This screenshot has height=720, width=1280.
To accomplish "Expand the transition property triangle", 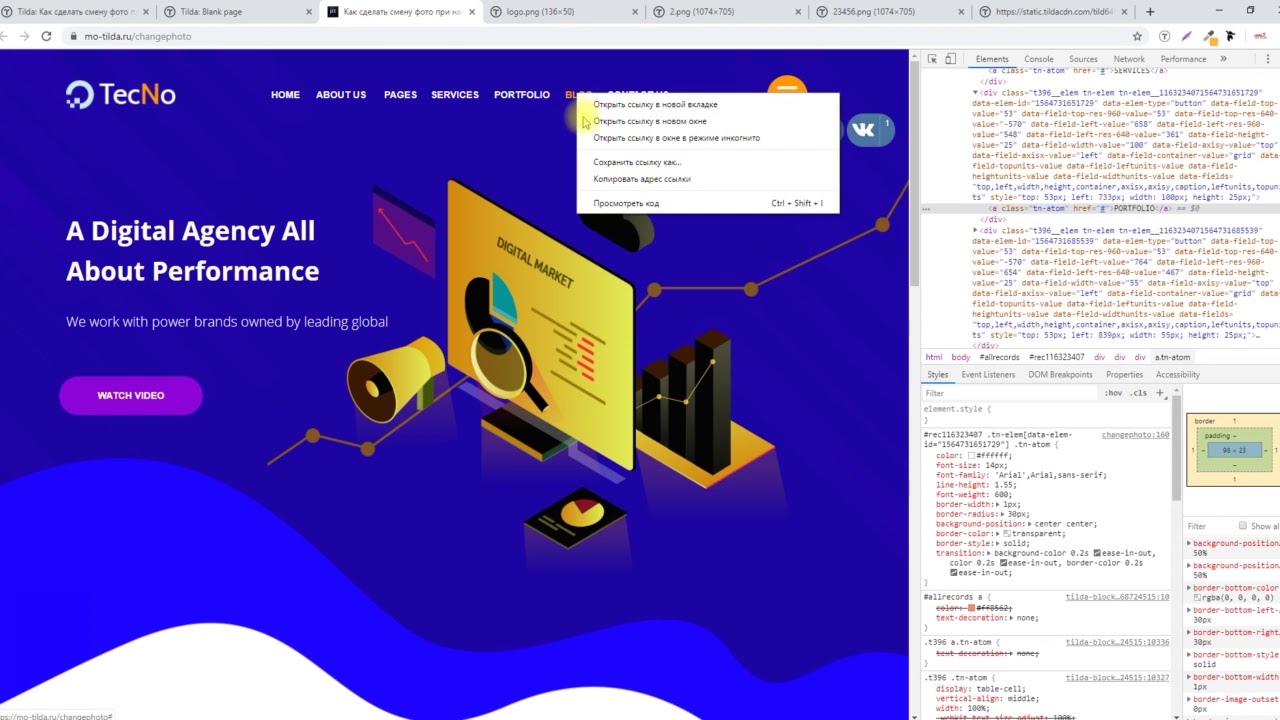I will pos(990,553).
